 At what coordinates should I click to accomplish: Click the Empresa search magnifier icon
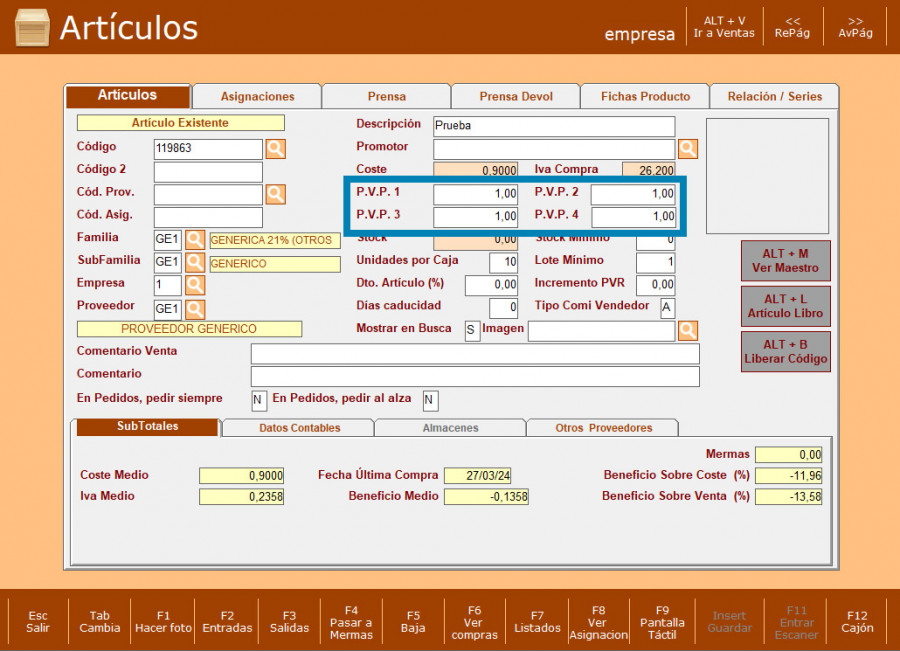pos(195,286)
